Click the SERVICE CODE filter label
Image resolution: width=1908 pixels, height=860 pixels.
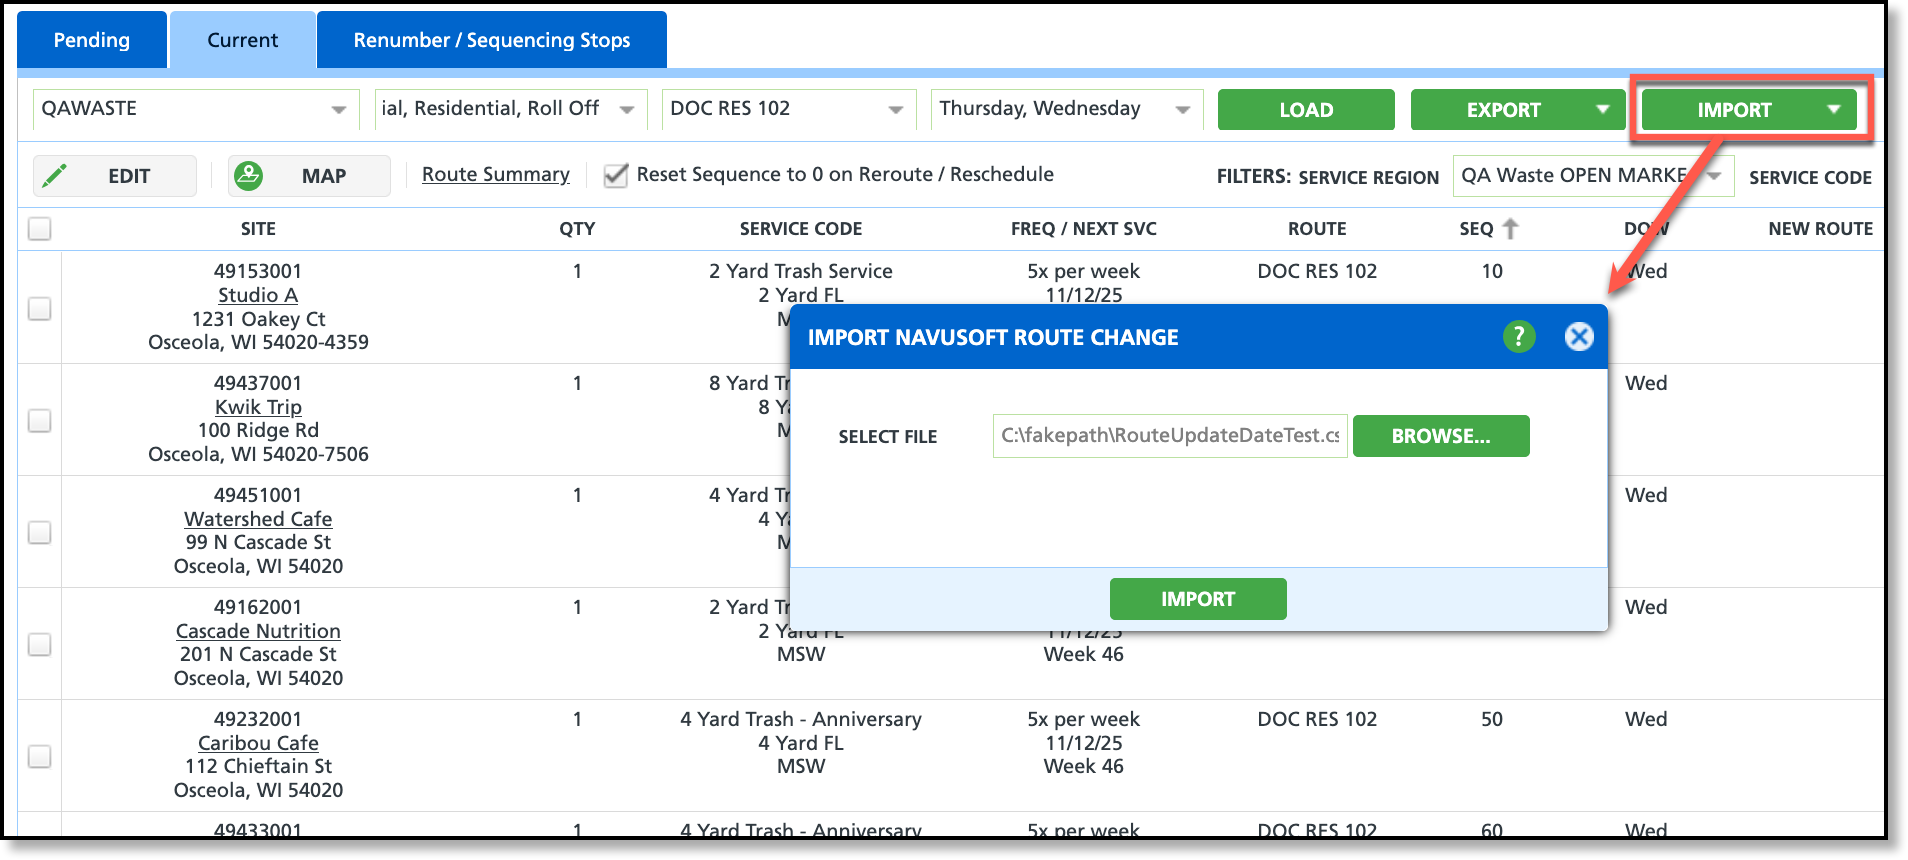click(1810, 177)
